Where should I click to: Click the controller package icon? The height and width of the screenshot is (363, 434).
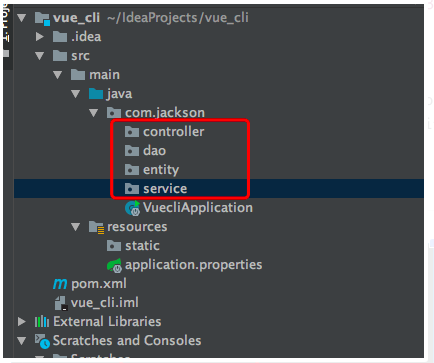pos(132,132)
